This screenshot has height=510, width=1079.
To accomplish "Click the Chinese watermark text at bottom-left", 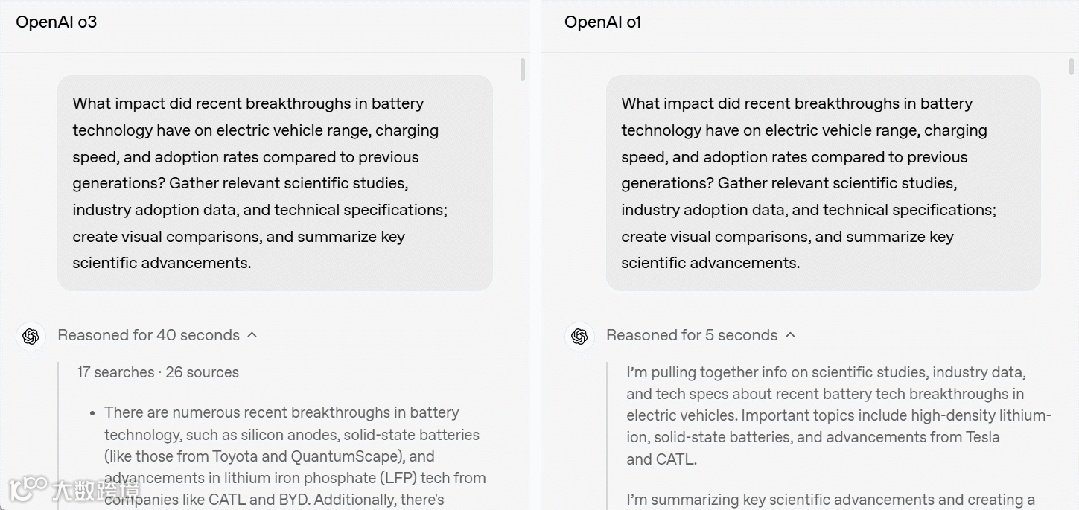I will click(x=96, y=490).
